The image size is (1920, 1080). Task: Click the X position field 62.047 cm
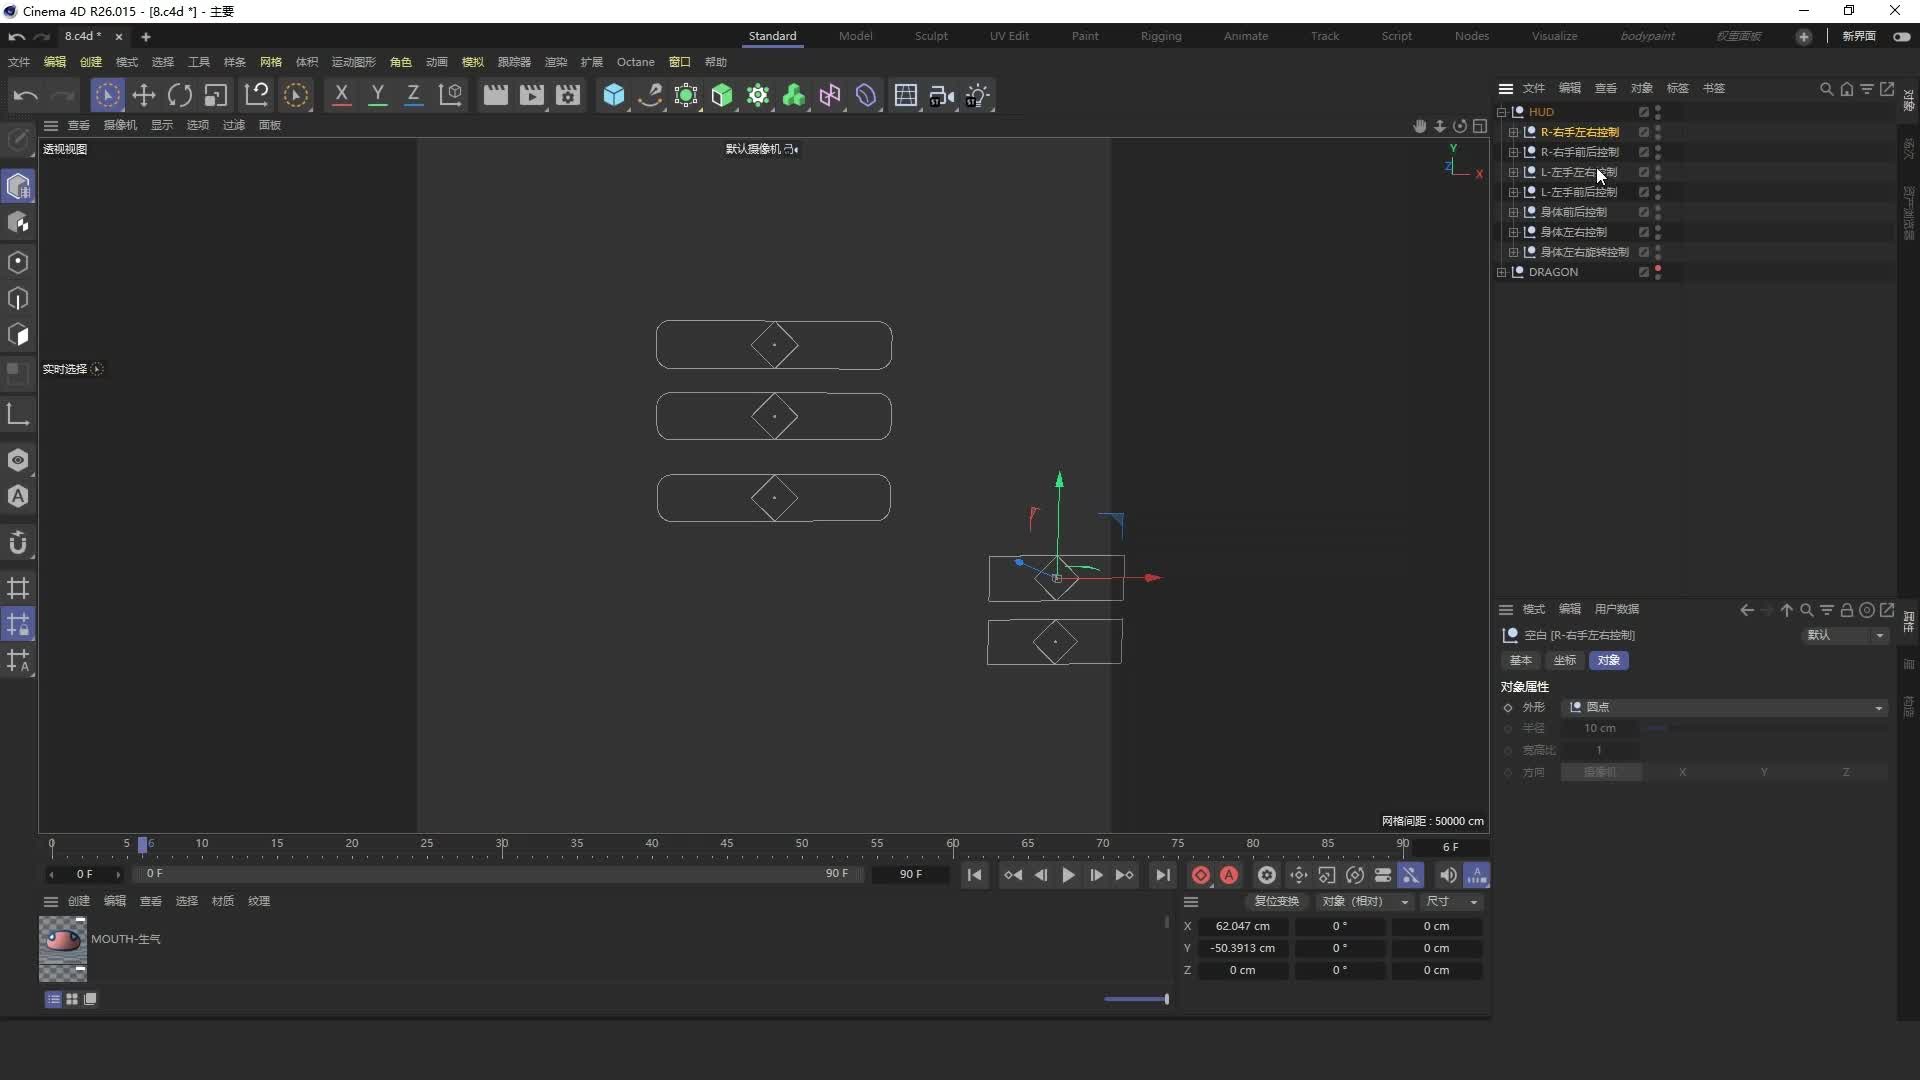click(x=1243, y=927)
